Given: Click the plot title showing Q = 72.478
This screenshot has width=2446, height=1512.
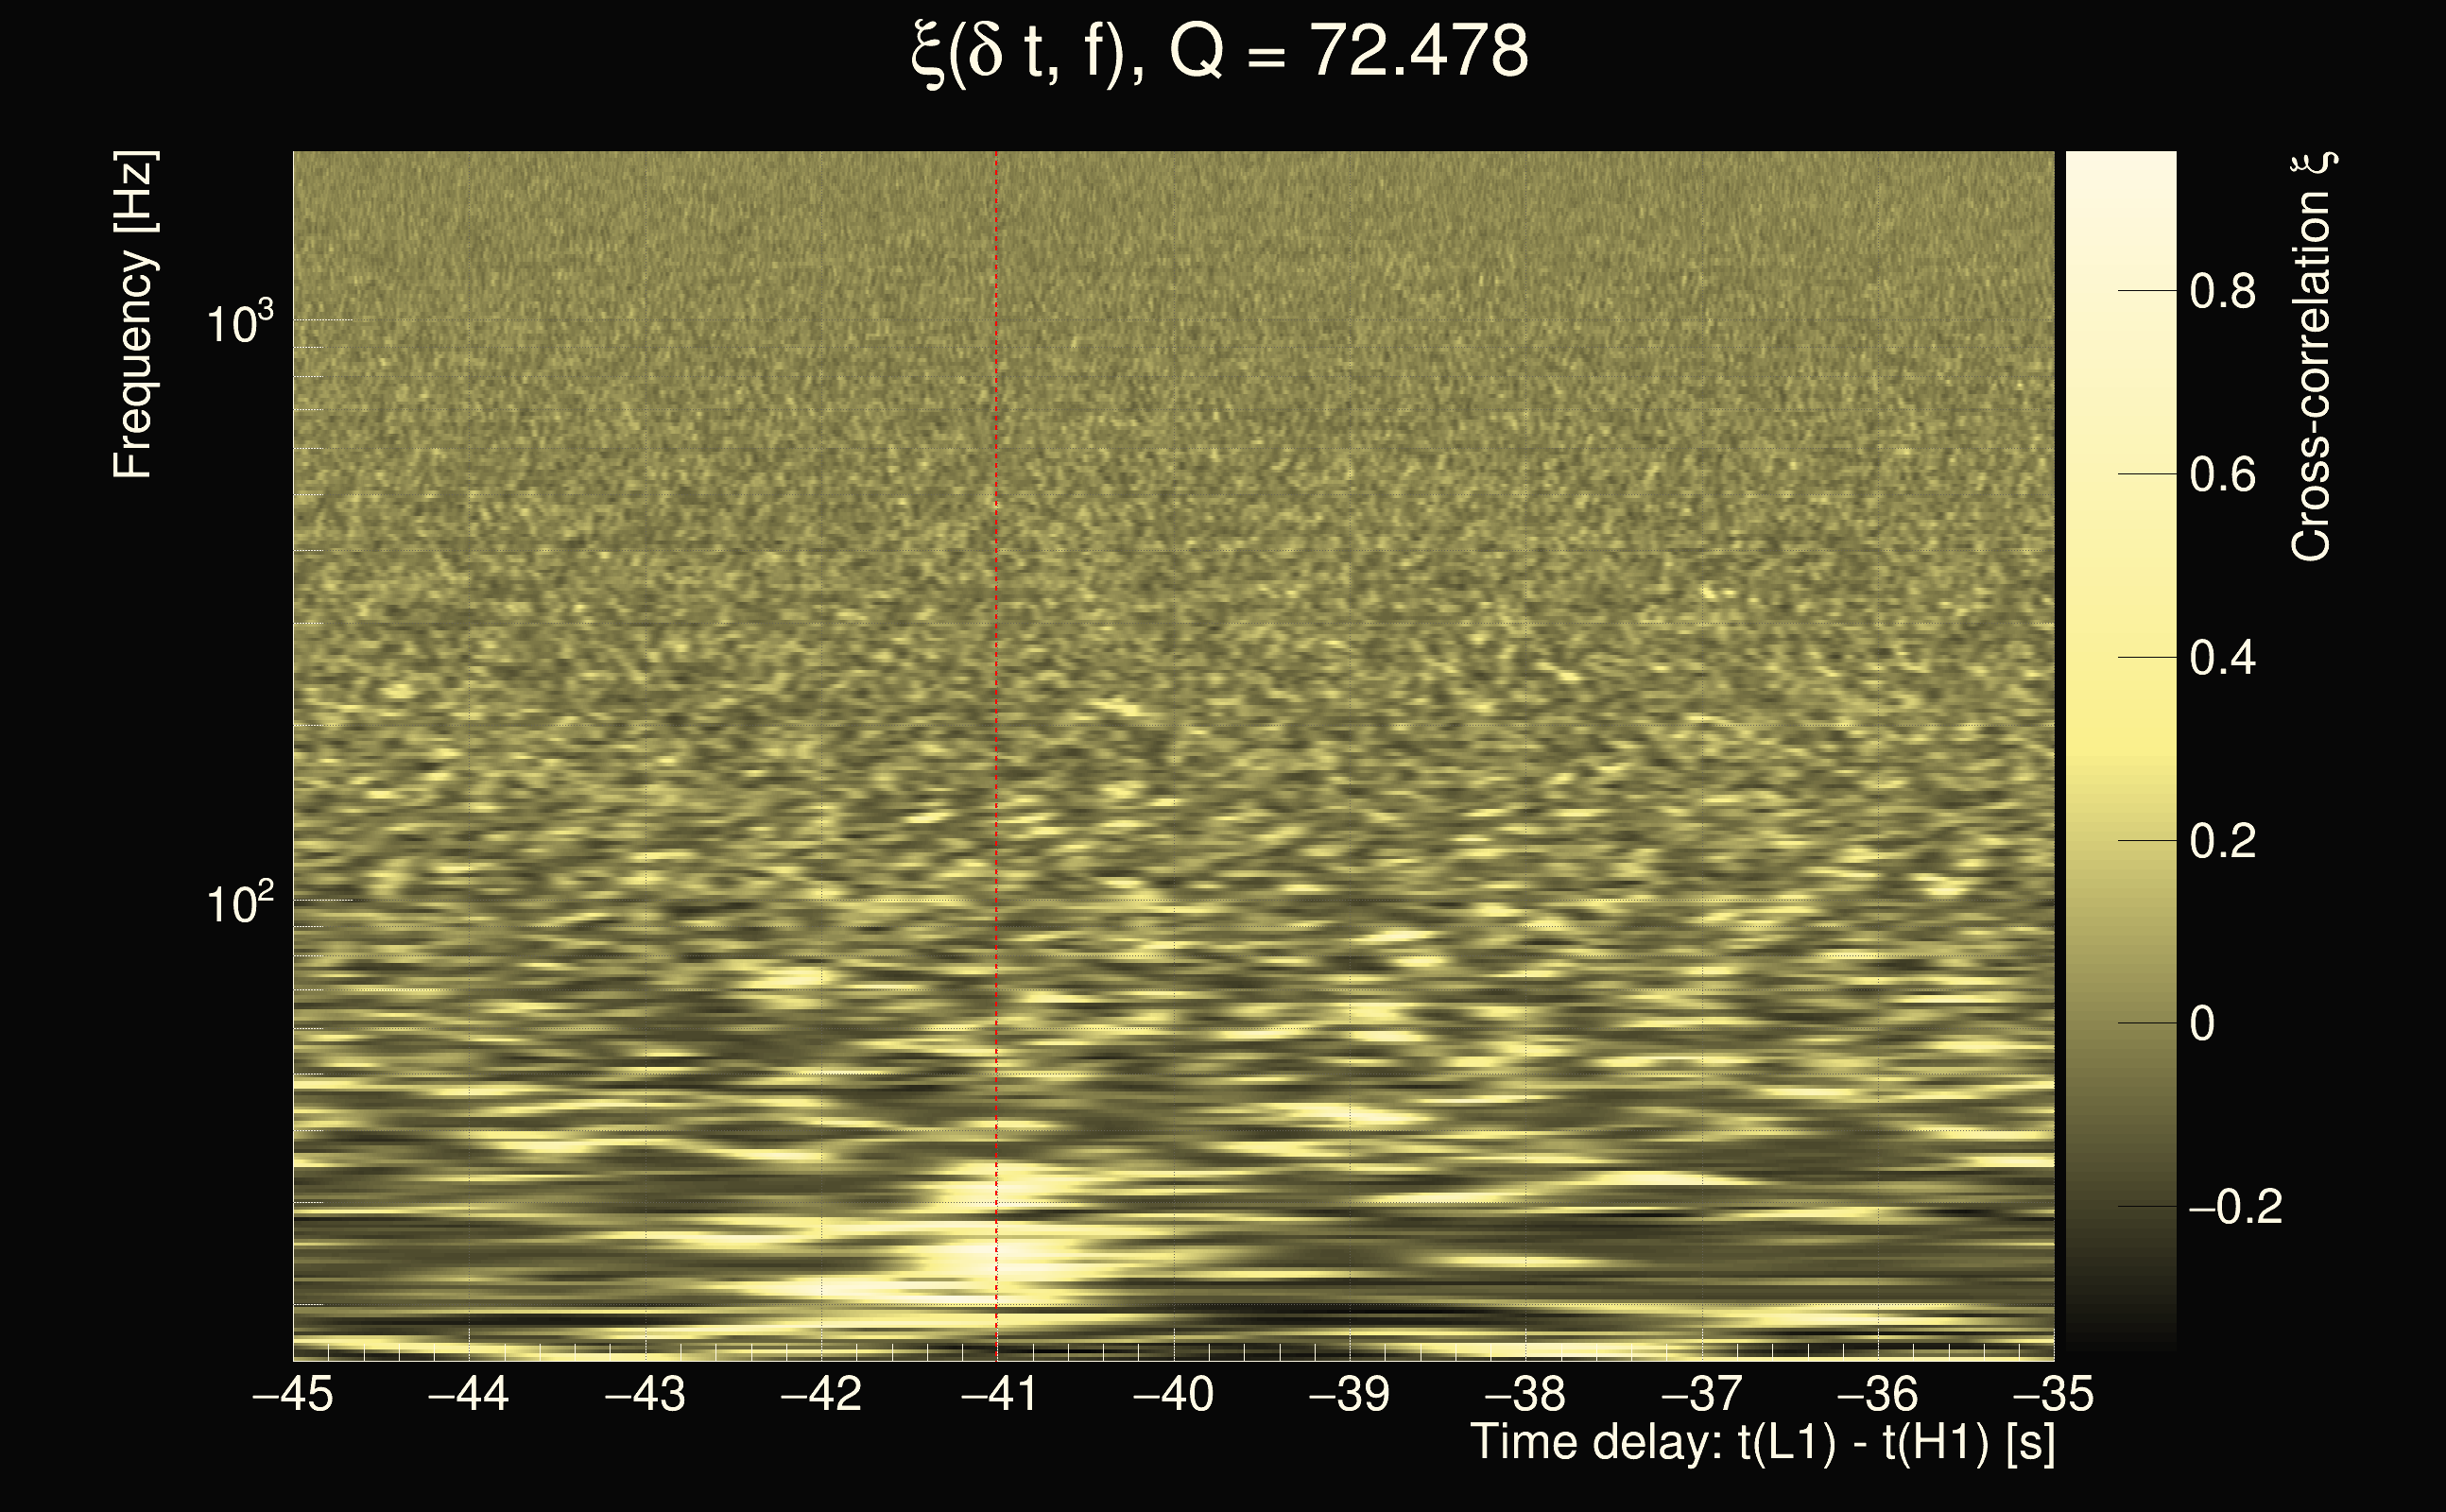Looking at the screenshot, I should tap(1220, 52).
